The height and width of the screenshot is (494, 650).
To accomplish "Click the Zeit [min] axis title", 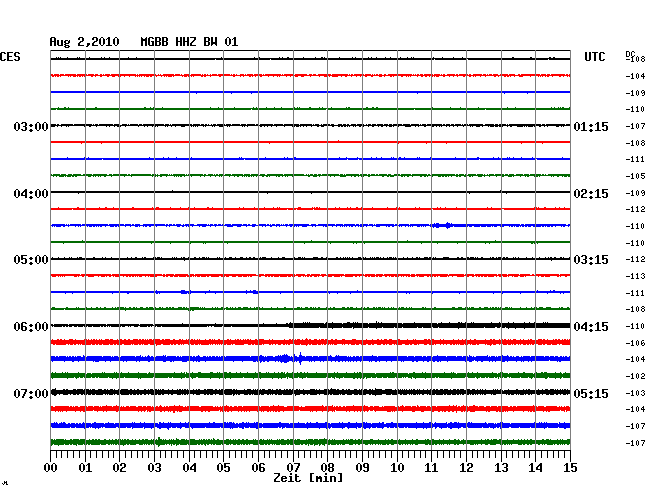I will 308,478.
